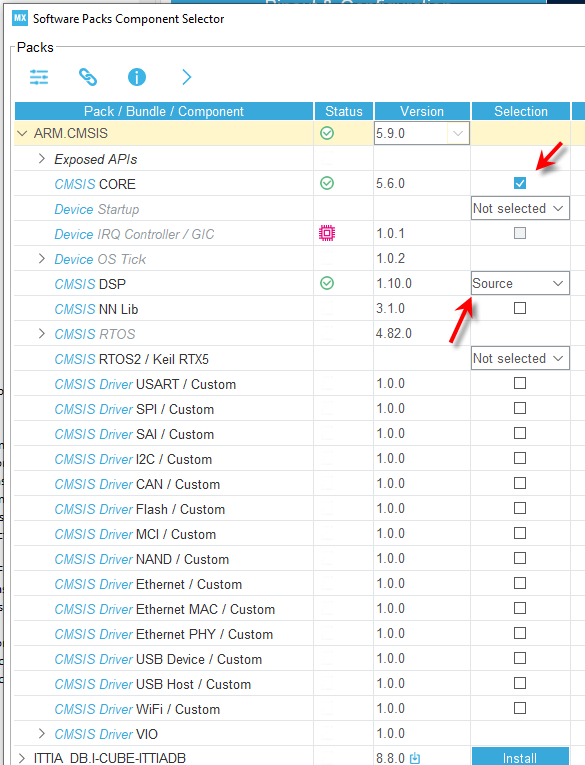Check CMSIS Driver Ethernet PHY / Custom
Screen dimensions: 585x765
tap(520, 633)
